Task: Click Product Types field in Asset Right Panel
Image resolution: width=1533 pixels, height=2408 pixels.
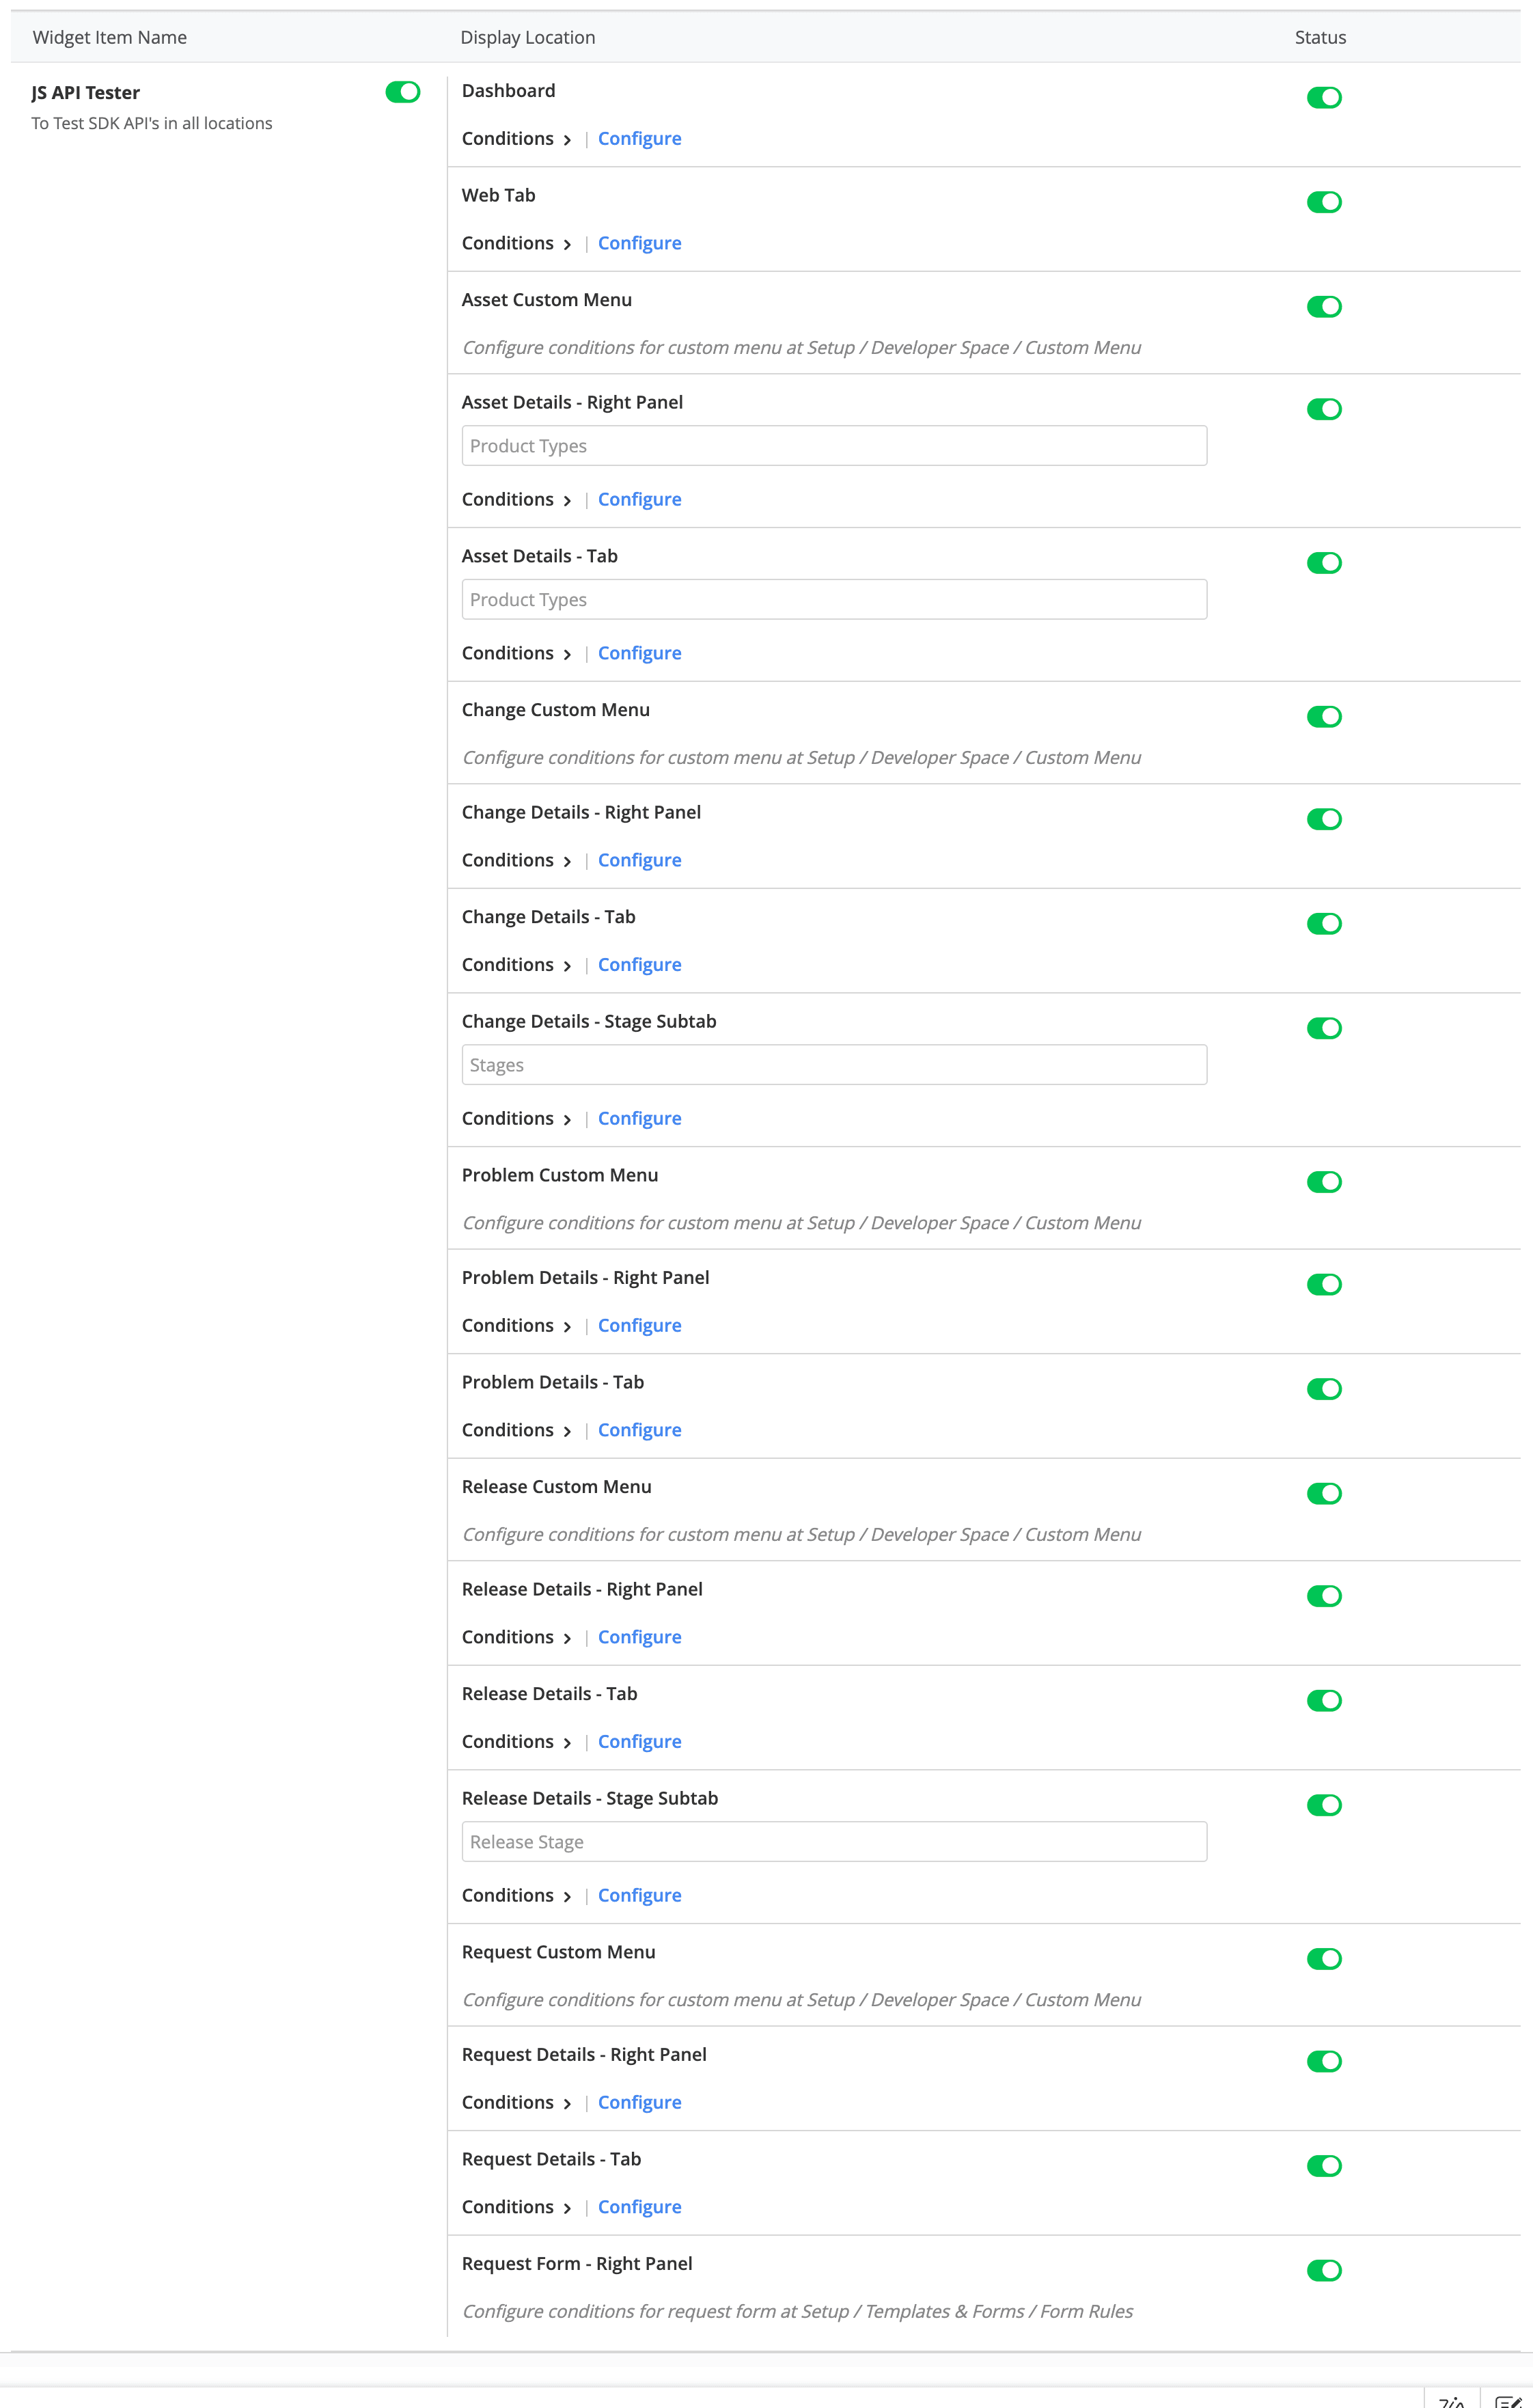Action: click(834, 446)
